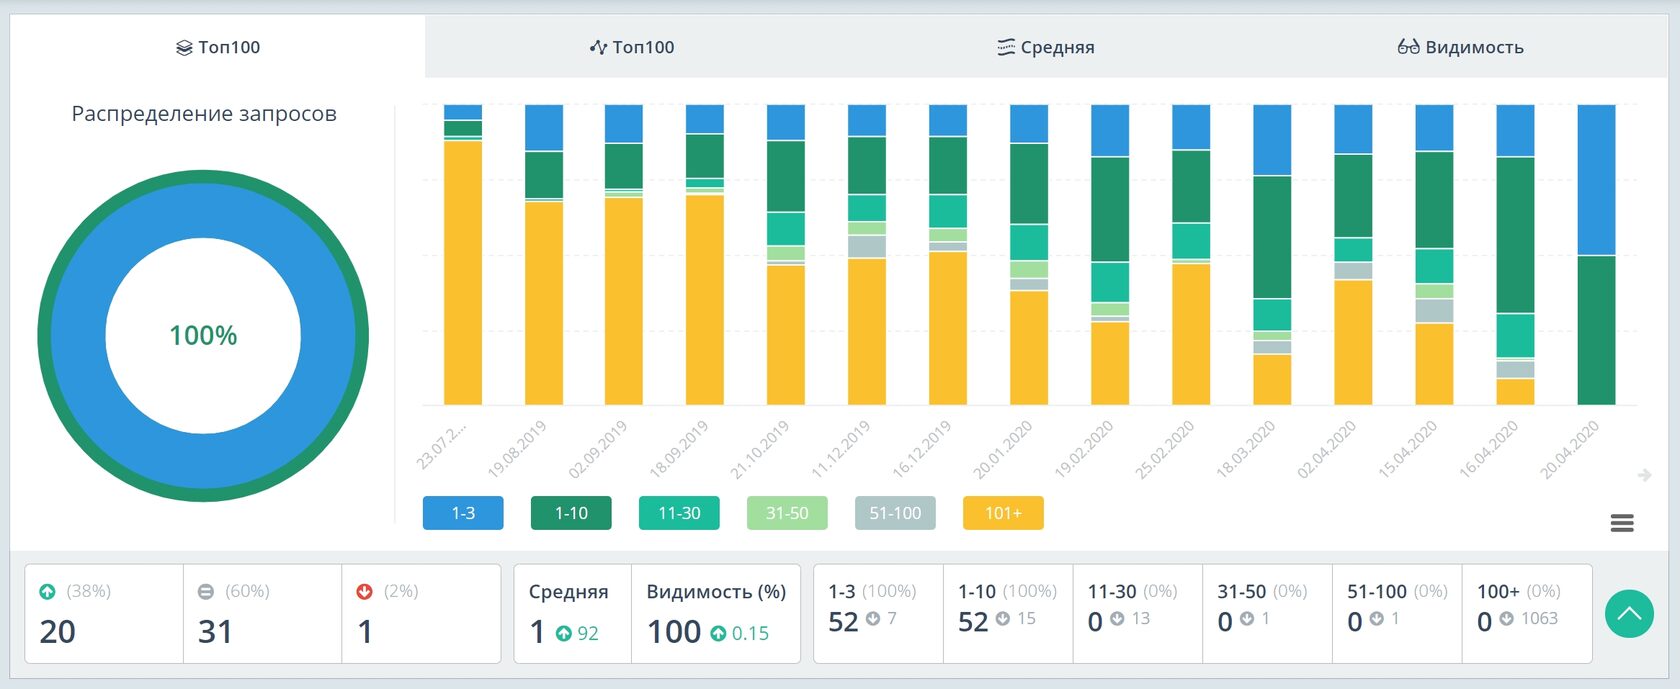Image resolution: width=1680 pixels, height=689 pixels.
Task: Click the gray unchanged positions icon
Action: point(206,592)
